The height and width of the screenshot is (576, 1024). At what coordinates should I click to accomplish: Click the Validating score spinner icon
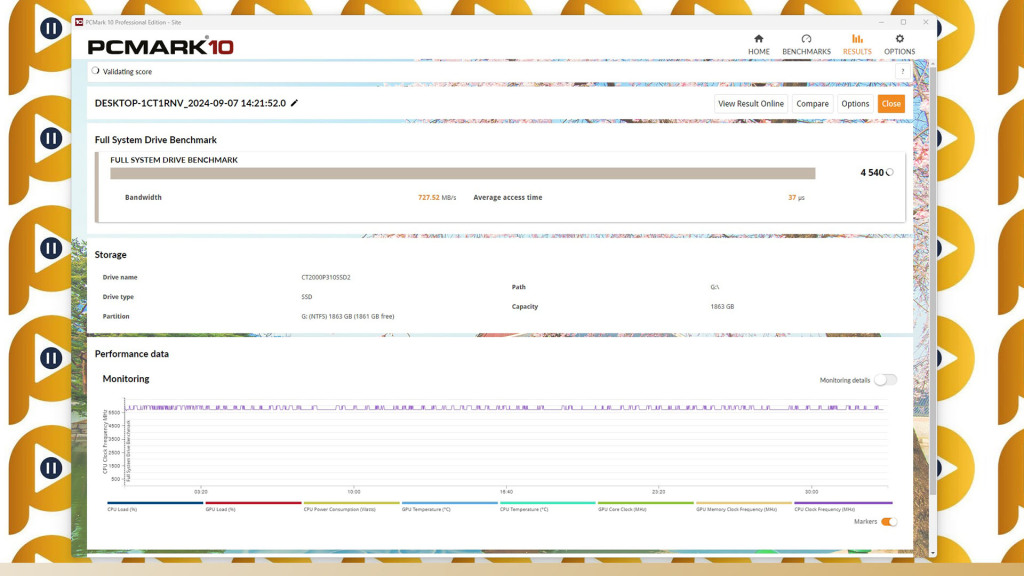95,71
